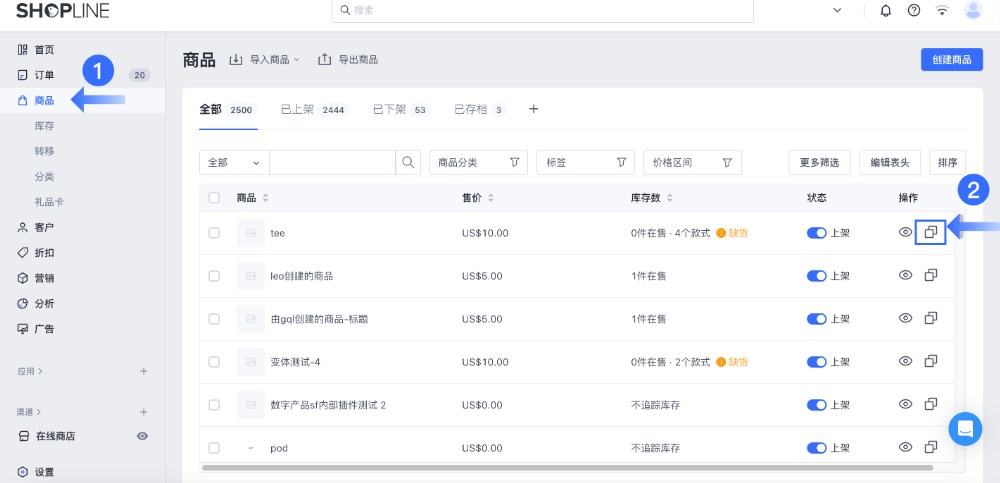Click the notification bell icon

(885, 10)
